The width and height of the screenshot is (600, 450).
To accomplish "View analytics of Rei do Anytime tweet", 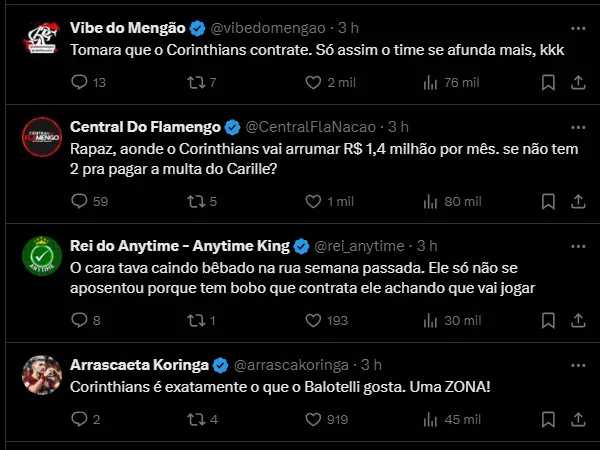I will tap(432, 320).
